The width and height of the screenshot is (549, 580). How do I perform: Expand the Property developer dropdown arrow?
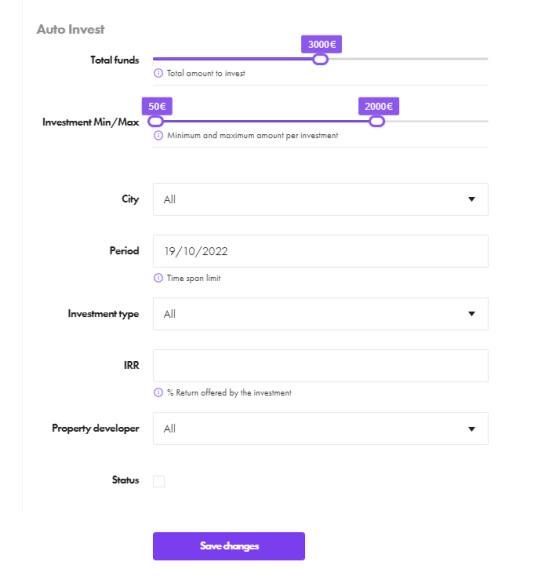pyautogui.click(x=471, y=429)
